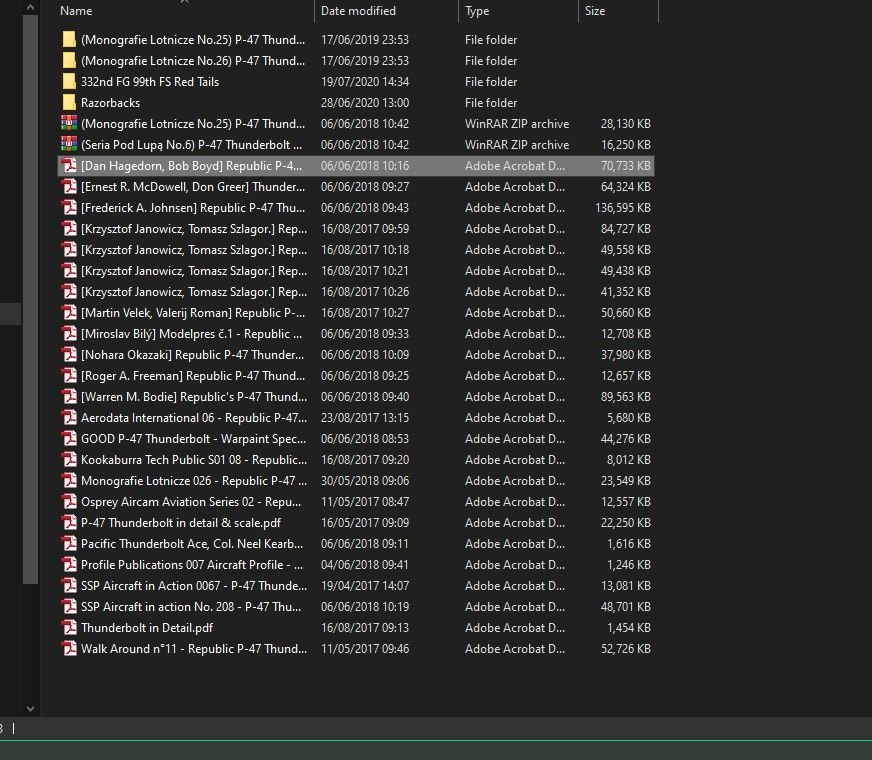Click PDF icon of GOOD P-47 Thunderbolt Warpaint file
872x760 pixels.
coord(69,439)
